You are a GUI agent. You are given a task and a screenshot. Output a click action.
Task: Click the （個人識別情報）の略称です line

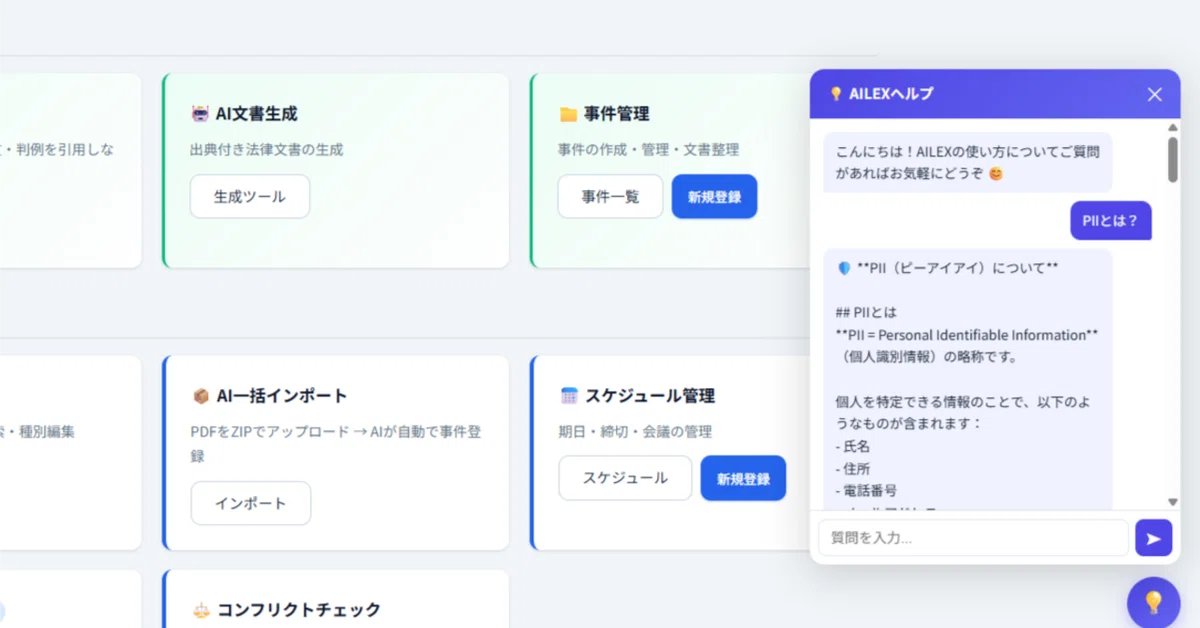[x=926, y=357]
